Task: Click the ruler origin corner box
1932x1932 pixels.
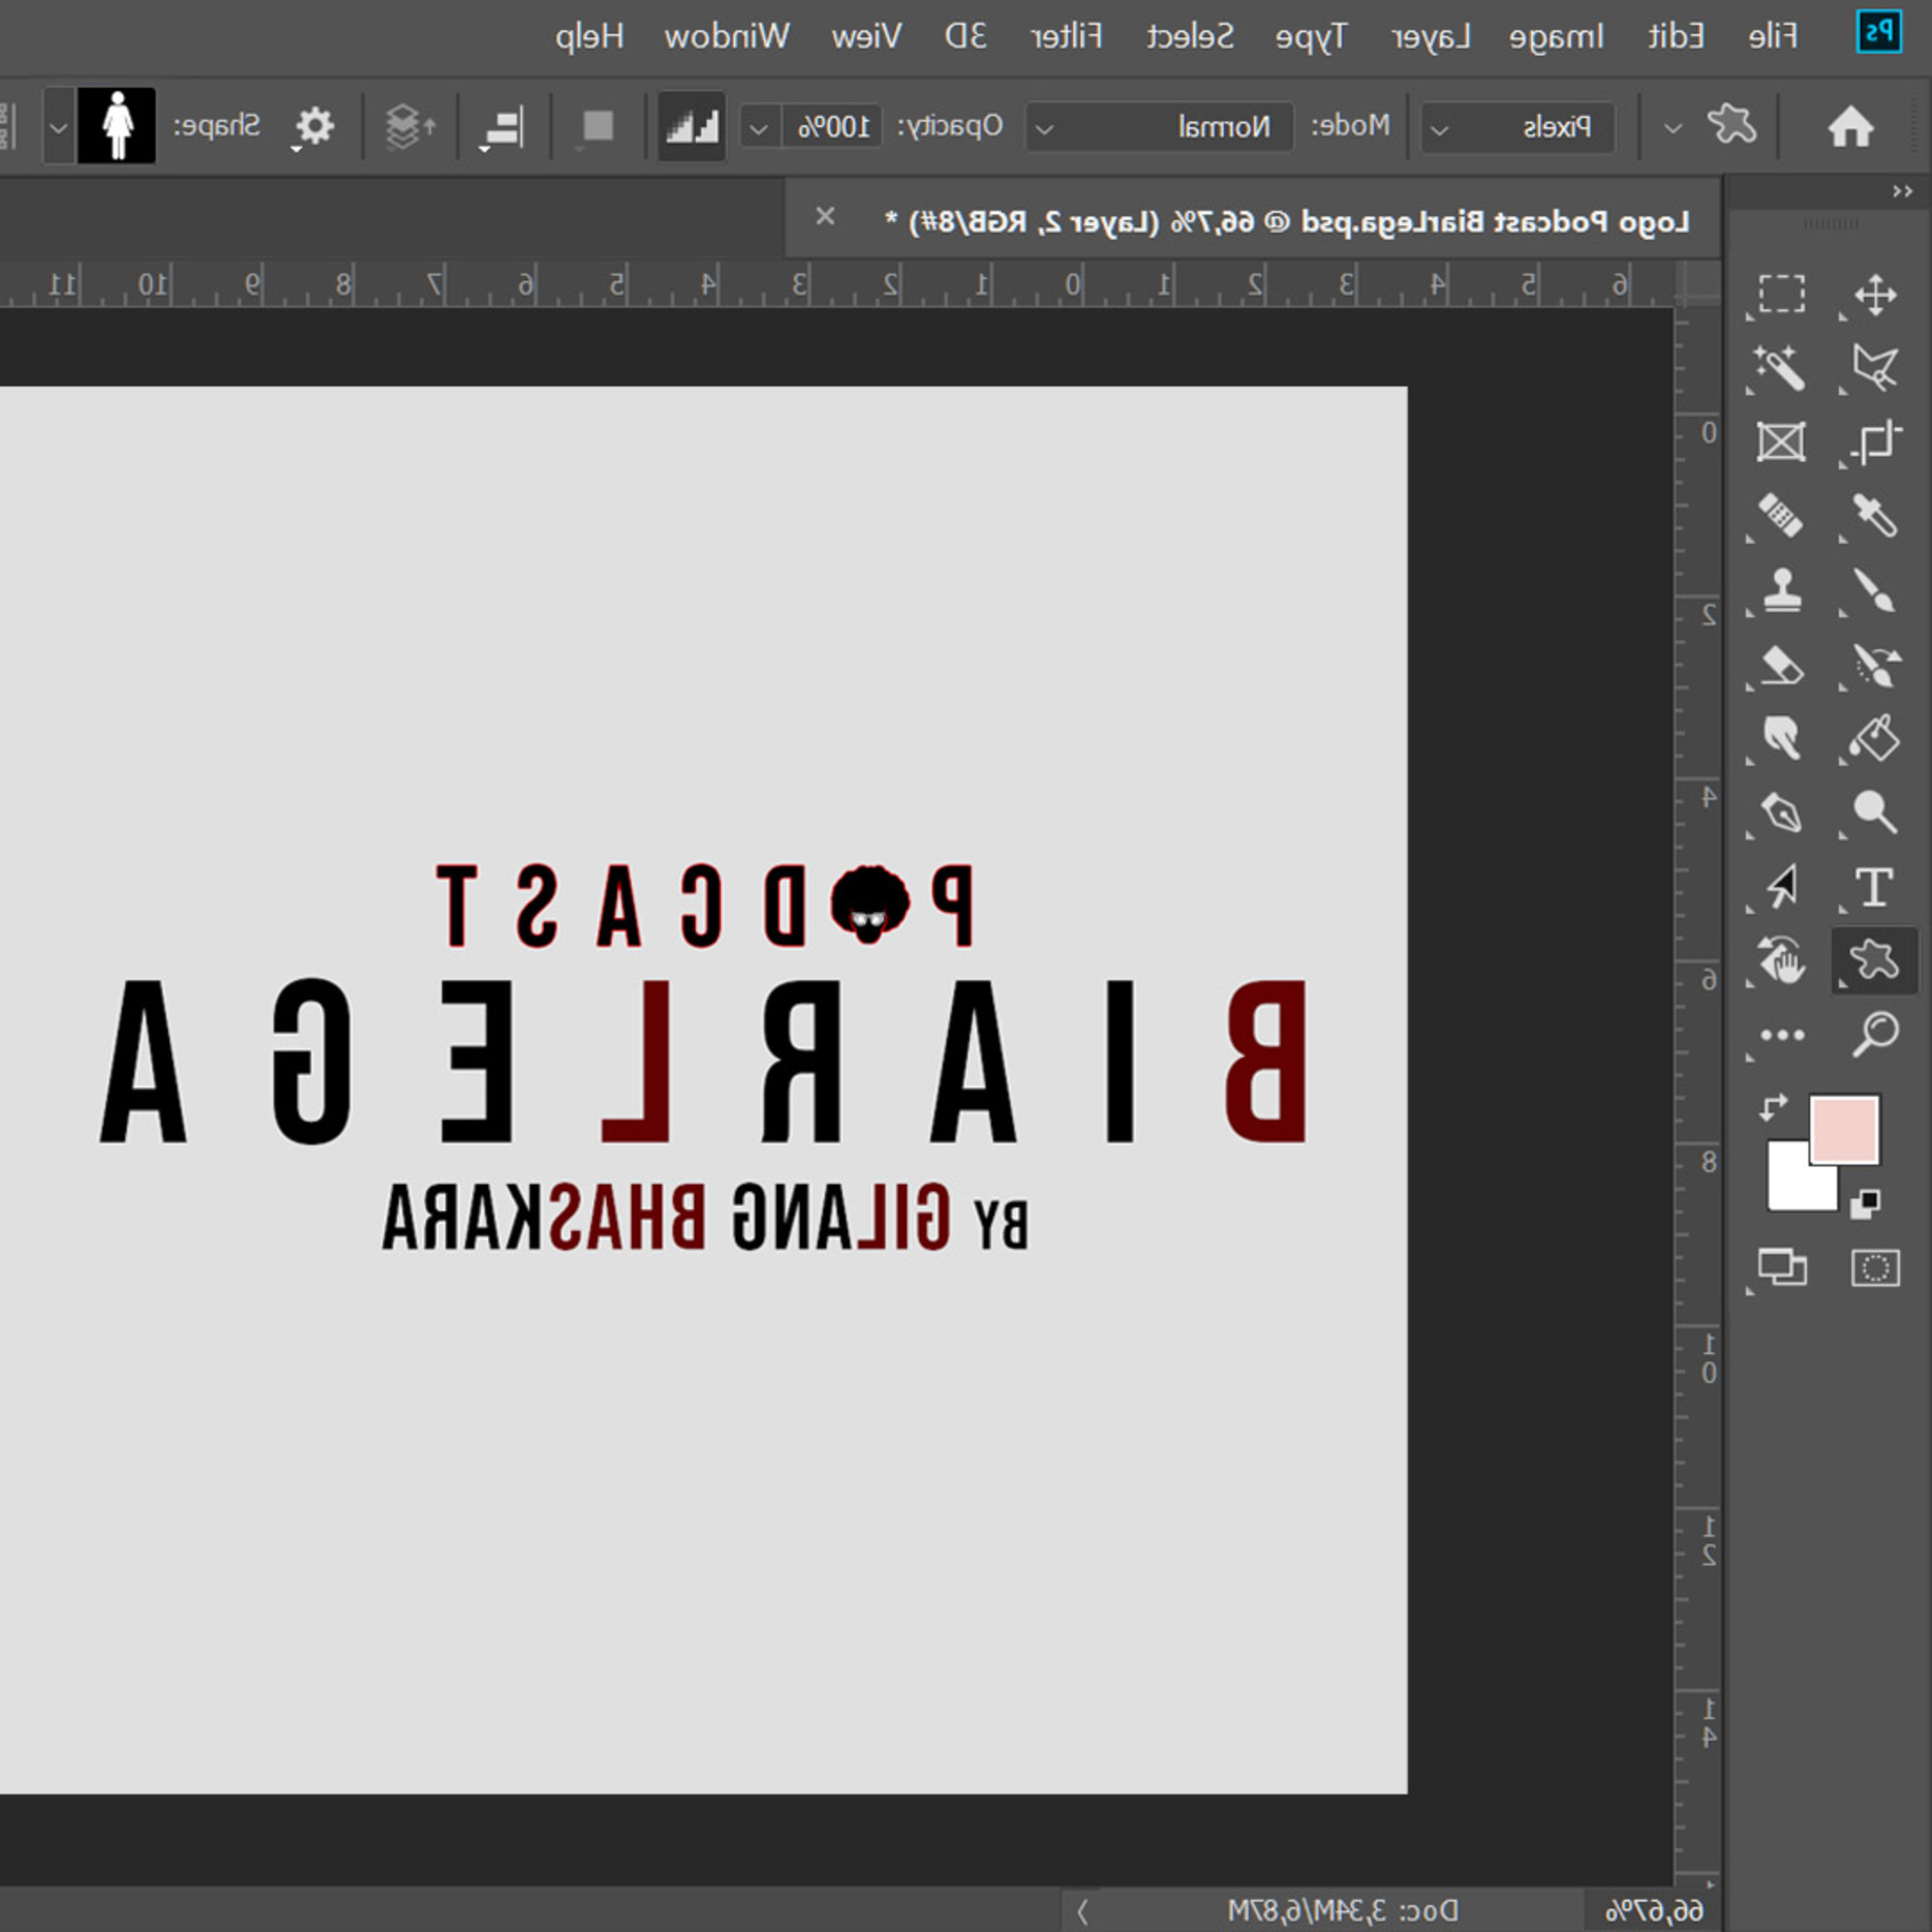Action: [1697, 283]
